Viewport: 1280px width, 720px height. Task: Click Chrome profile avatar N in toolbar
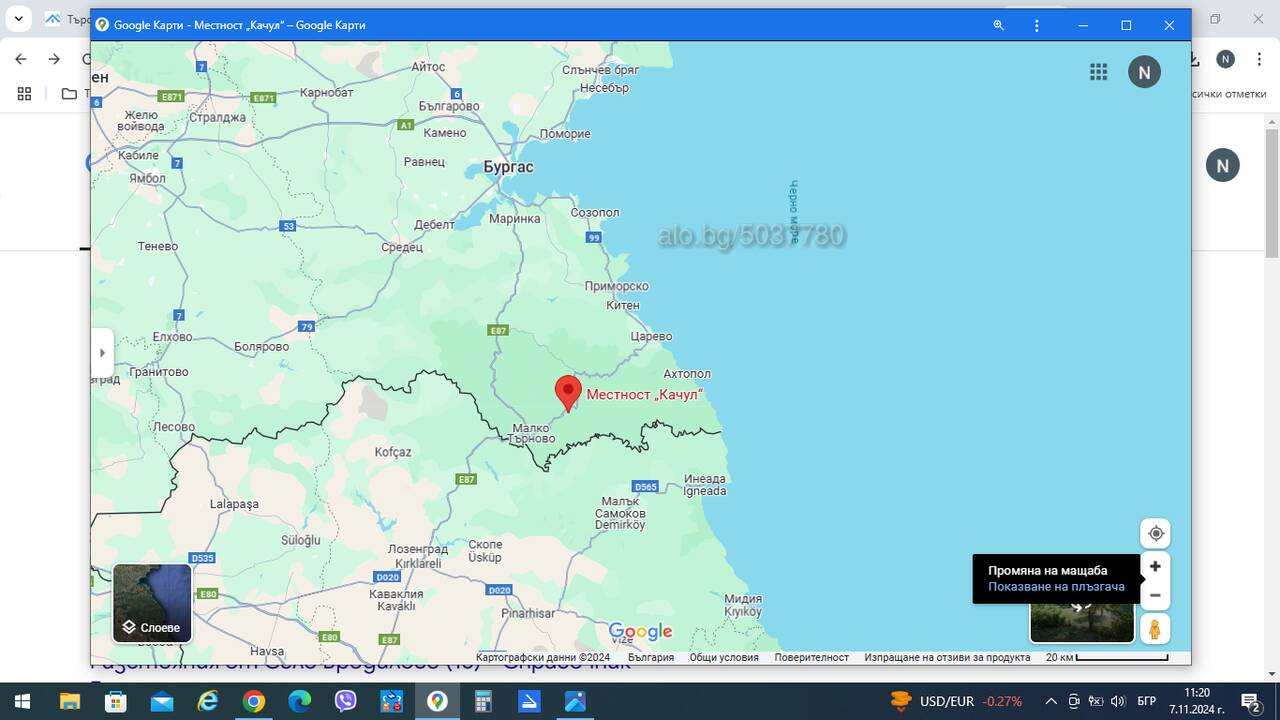pos(1225,59)
